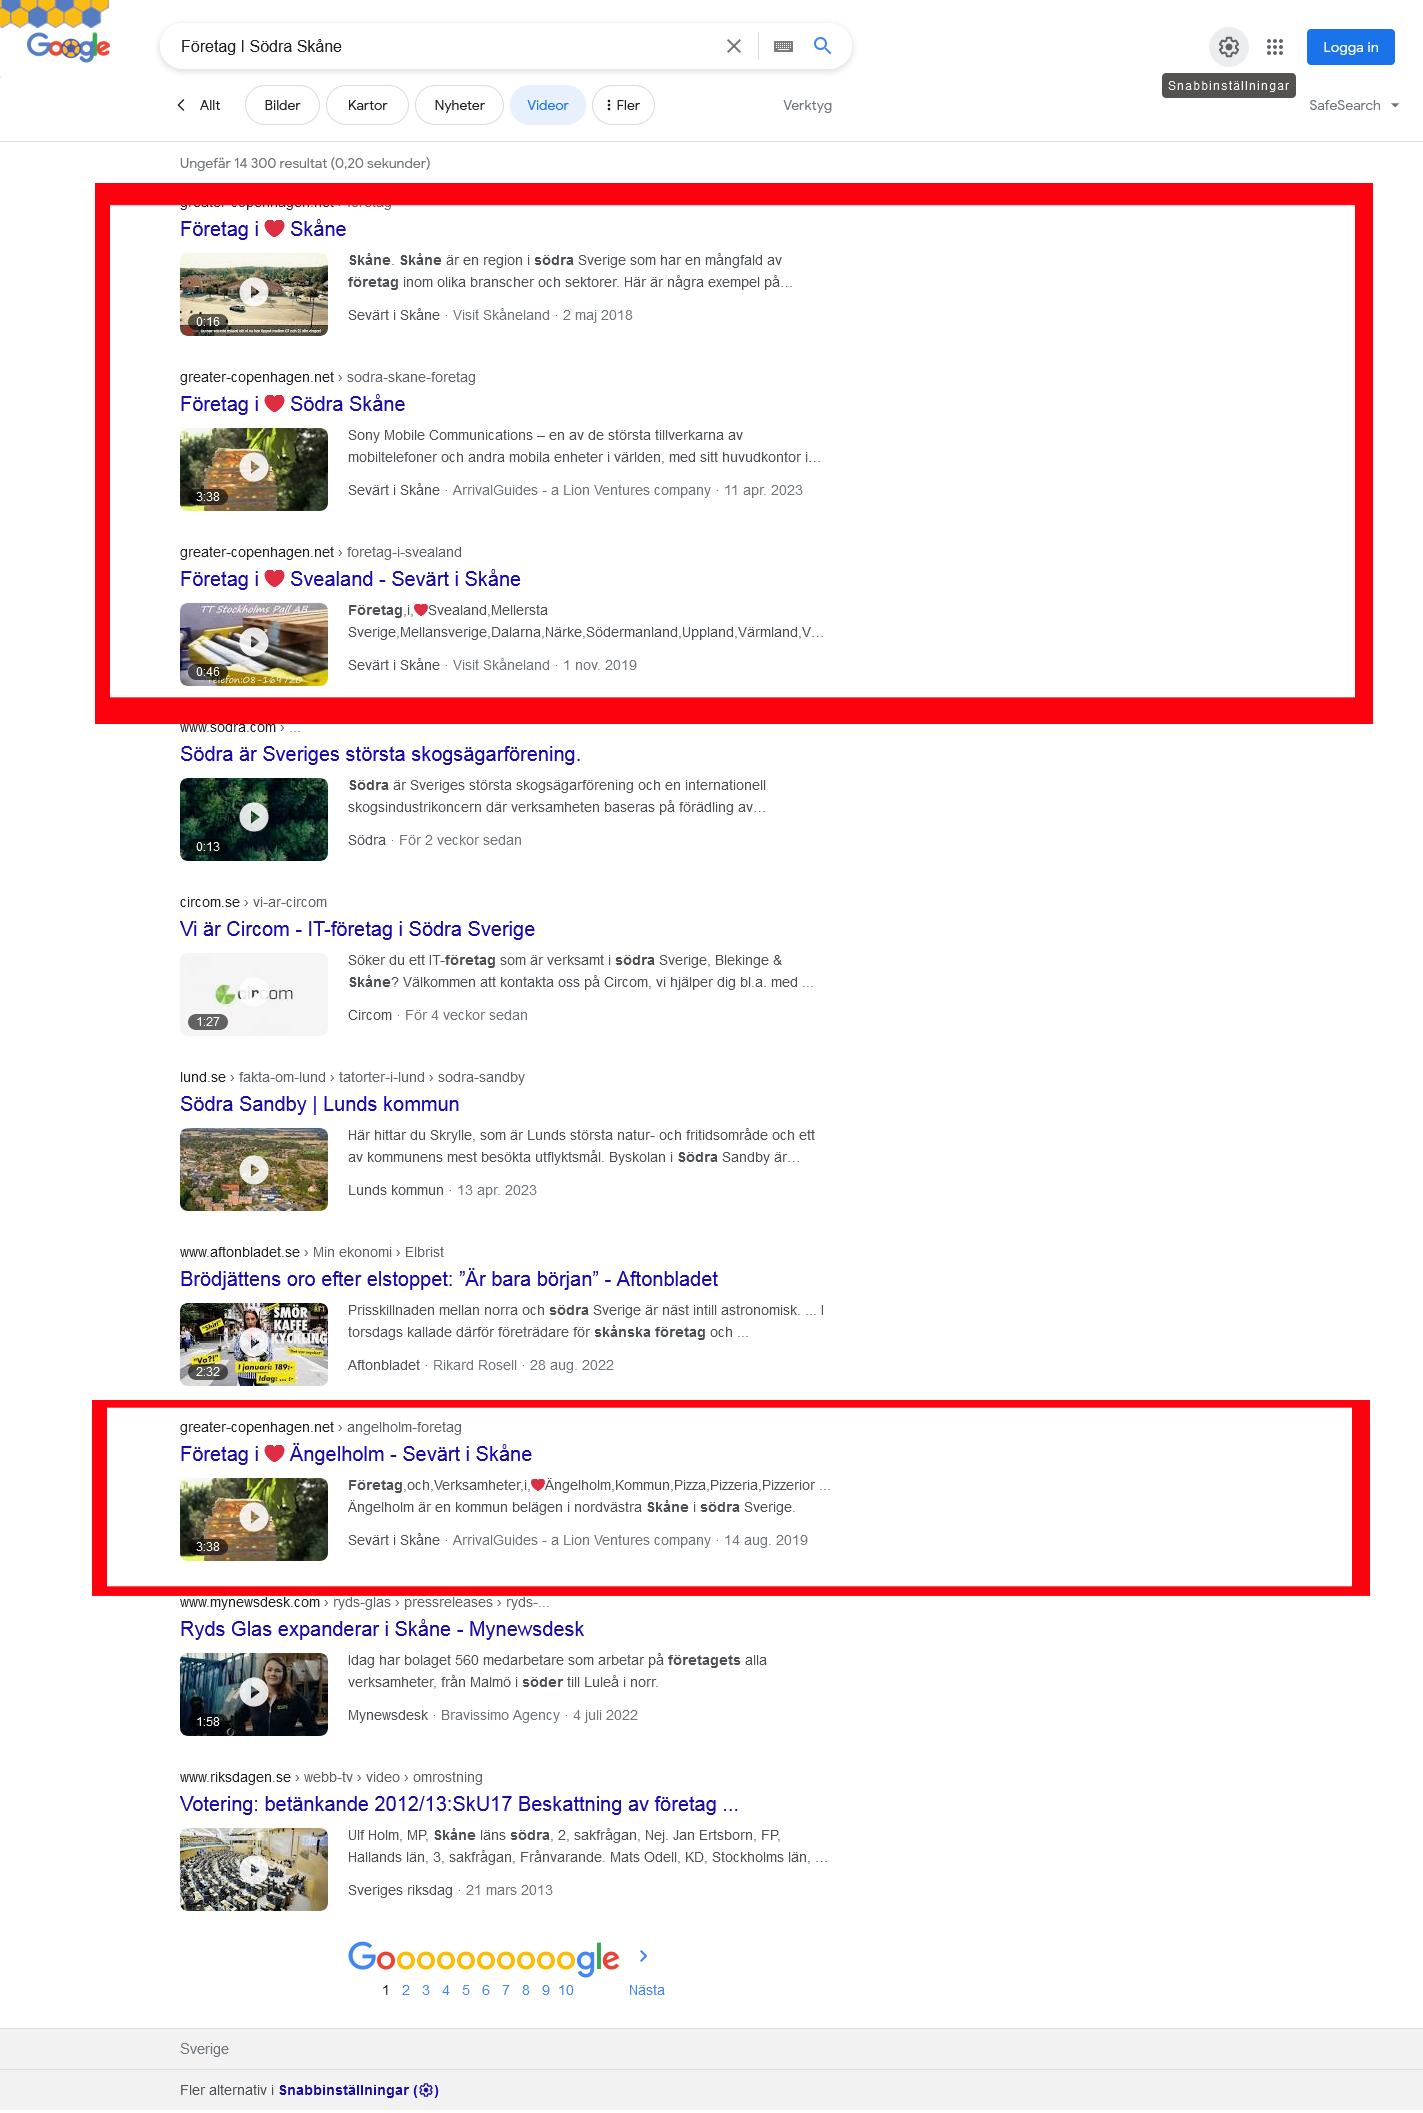Open Snabbinställningar gear icon
Image resolution: width=1423 pixels, height=2113 pixels.
(x=1229, y=47)
